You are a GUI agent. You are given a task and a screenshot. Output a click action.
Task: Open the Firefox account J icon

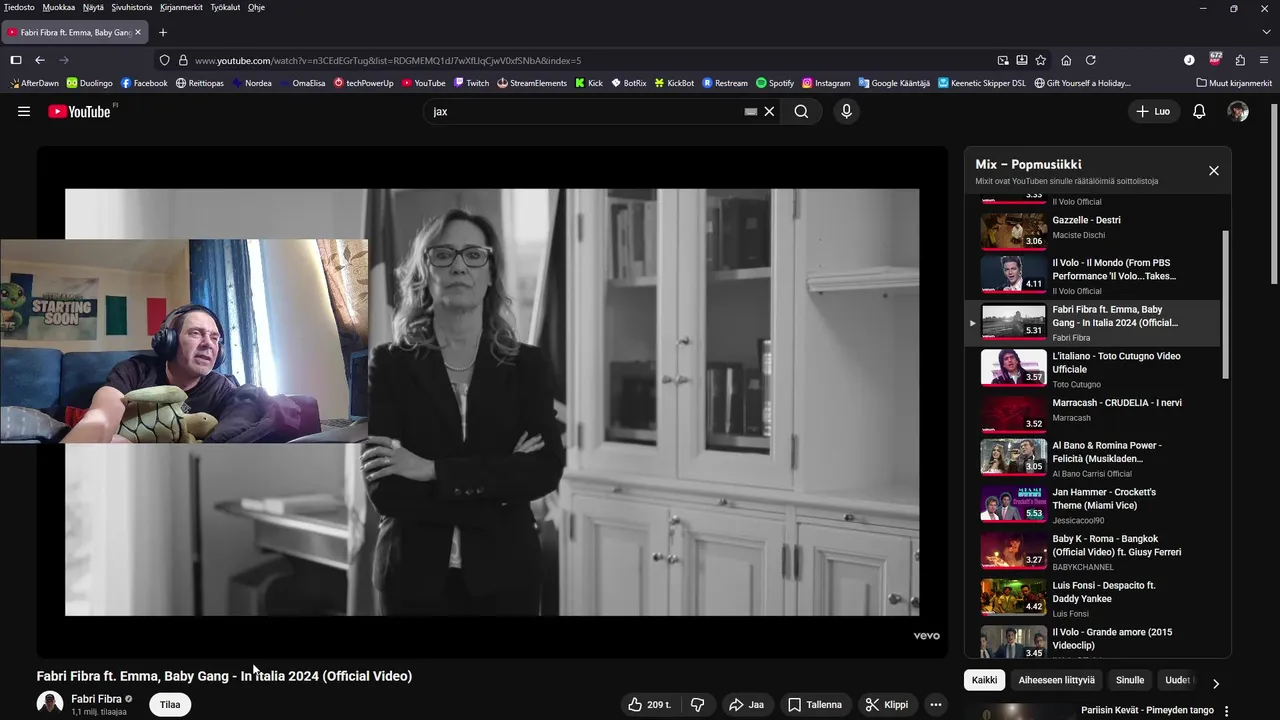[1189, 60]
